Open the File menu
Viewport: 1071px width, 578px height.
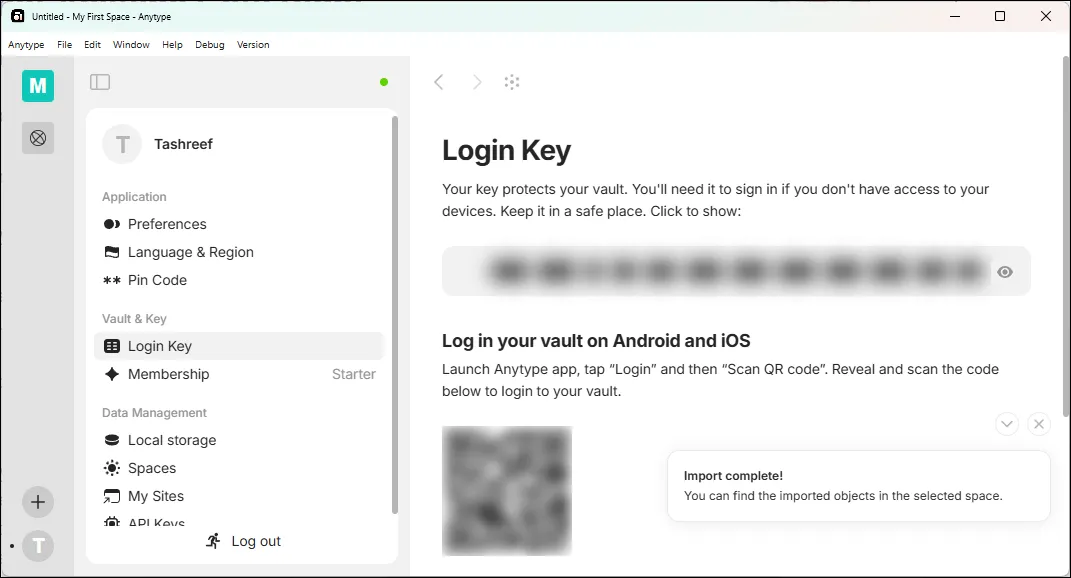(64, 44)
